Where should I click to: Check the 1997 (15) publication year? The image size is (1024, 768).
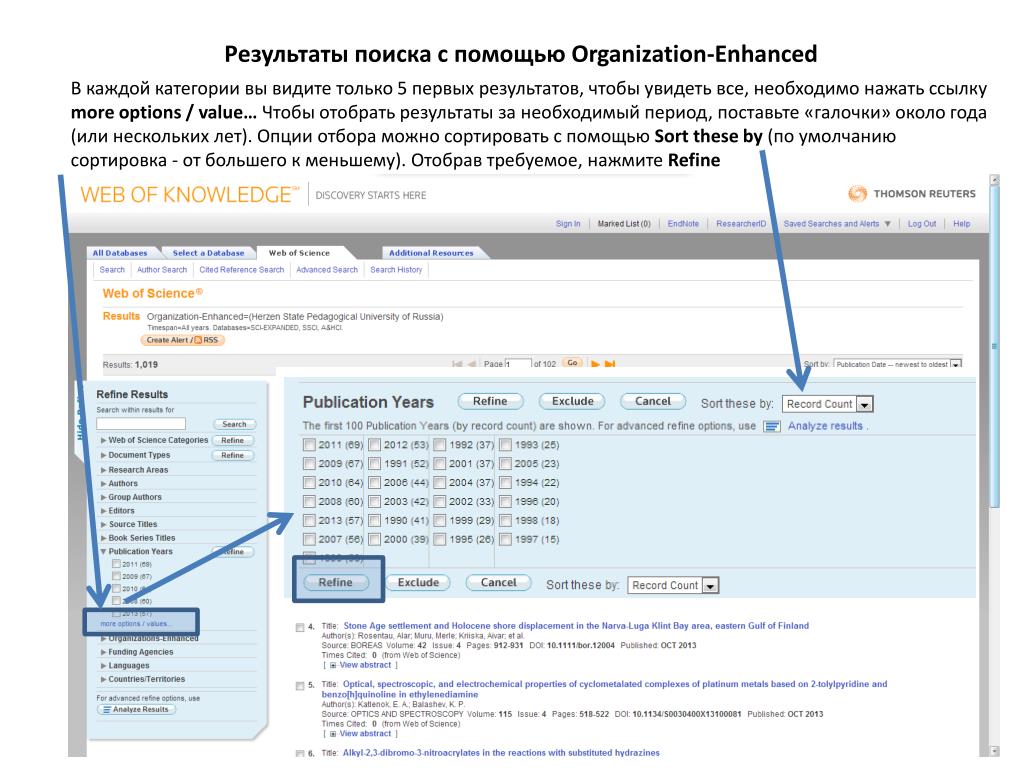[505, 539]
